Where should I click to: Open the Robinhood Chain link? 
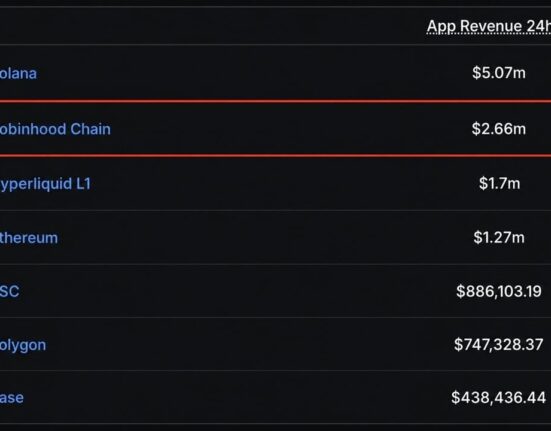coord(55,129)
